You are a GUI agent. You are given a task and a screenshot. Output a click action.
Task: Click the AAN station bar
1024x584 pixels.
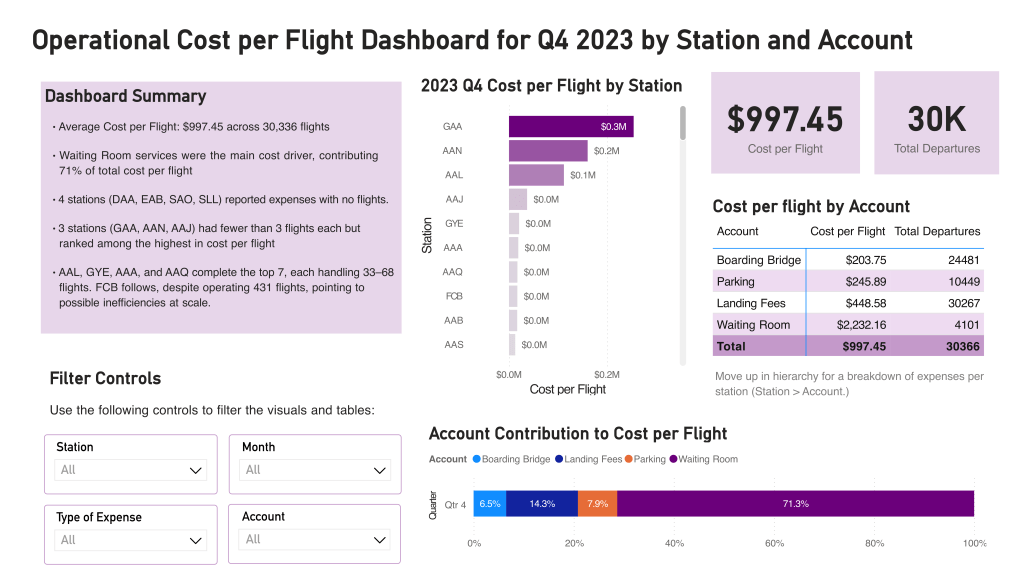pos(547,151)
